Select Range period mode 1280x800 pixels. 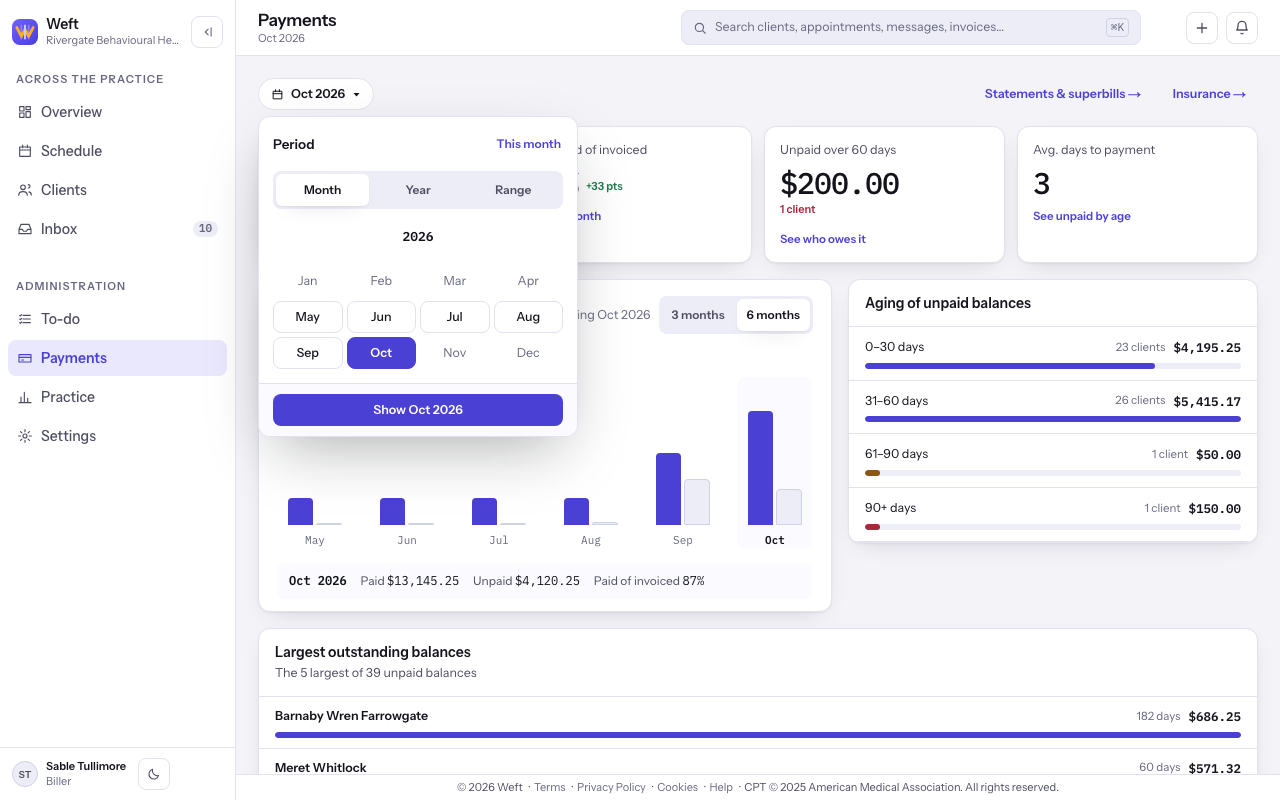point(513,190)
